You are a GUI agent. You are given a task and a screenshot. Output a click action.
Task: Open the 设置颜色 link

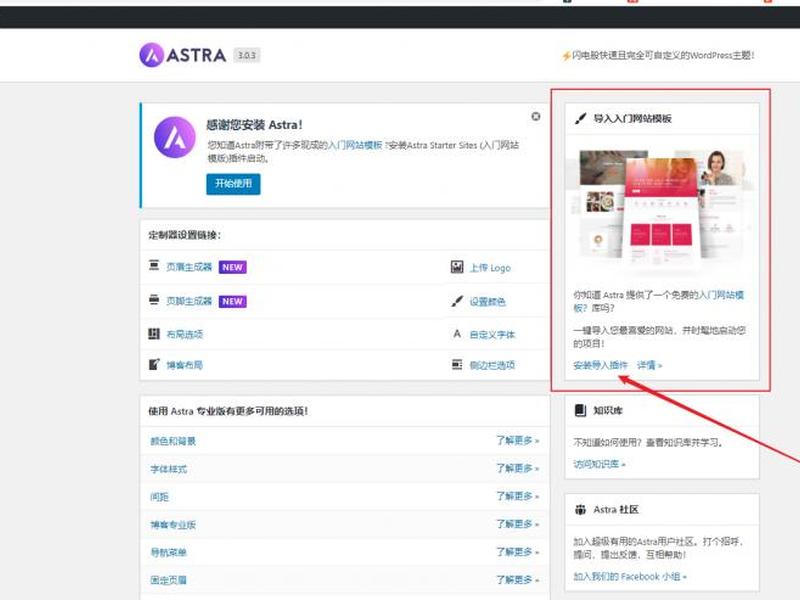click(487, 302)
